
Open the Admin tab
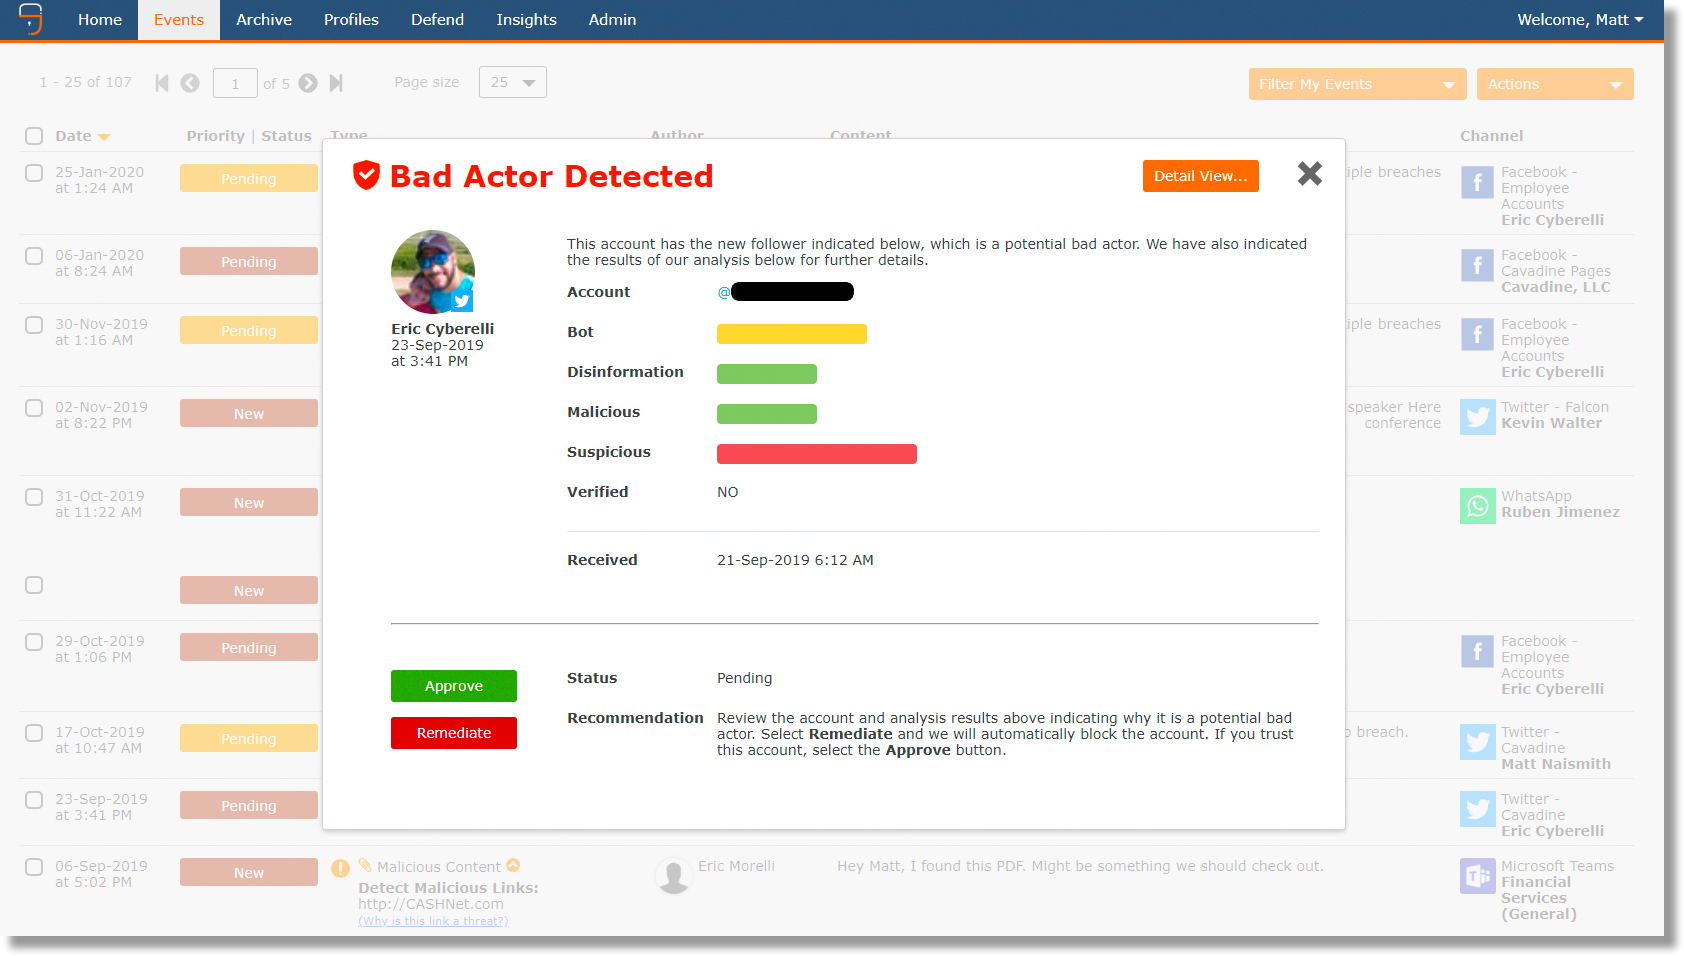[612, 20]
